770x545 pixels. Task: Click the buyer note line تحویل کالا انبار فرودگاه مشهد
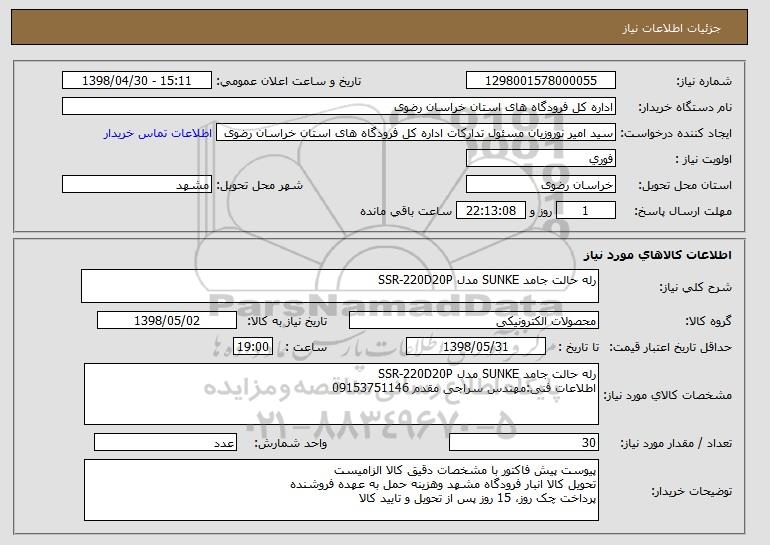pos(443,484)
